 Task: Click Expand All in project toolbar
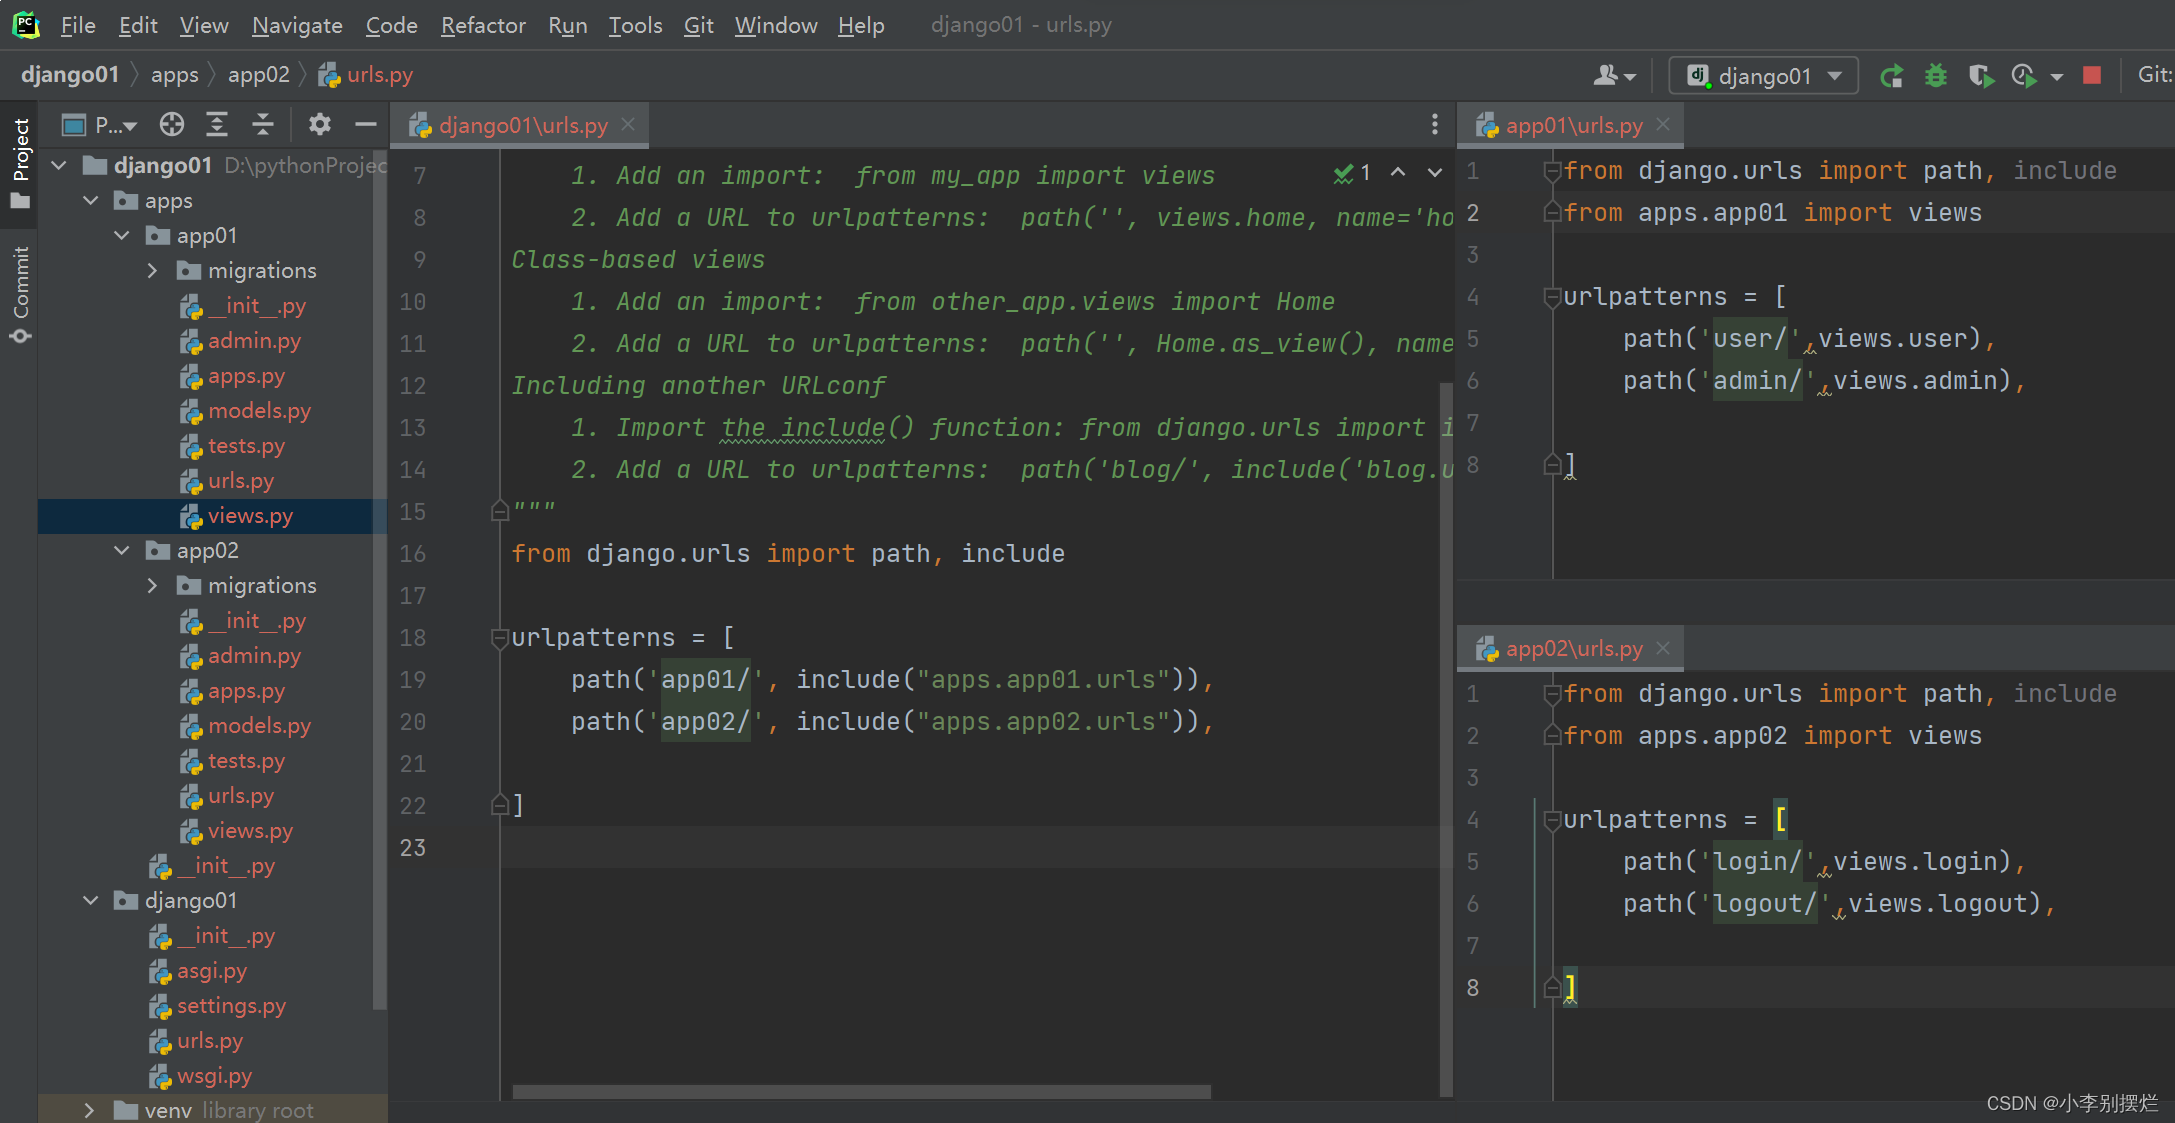217,125
